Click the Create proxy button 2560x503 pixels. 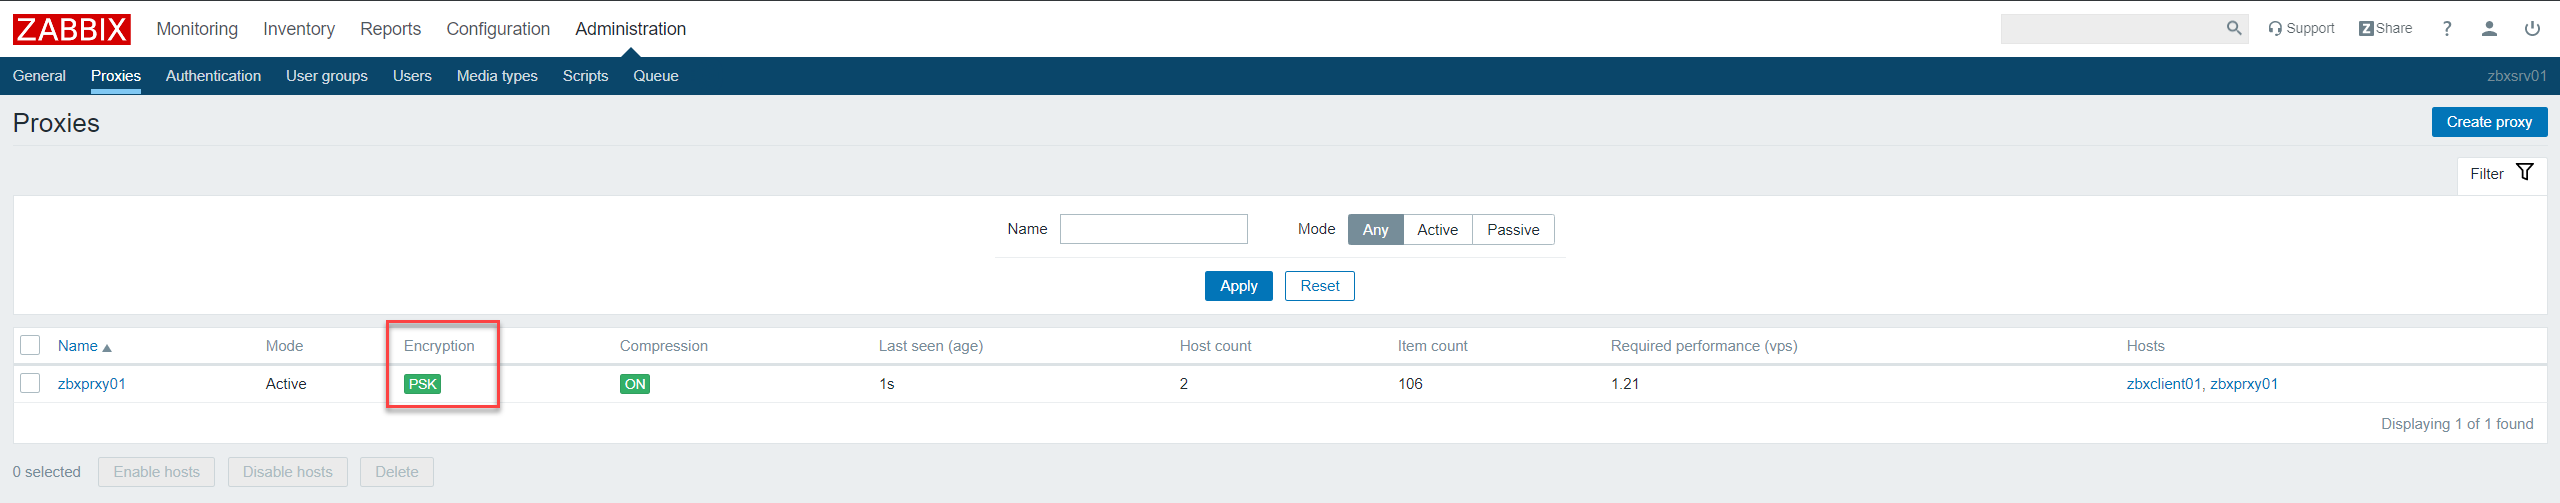2488,122
